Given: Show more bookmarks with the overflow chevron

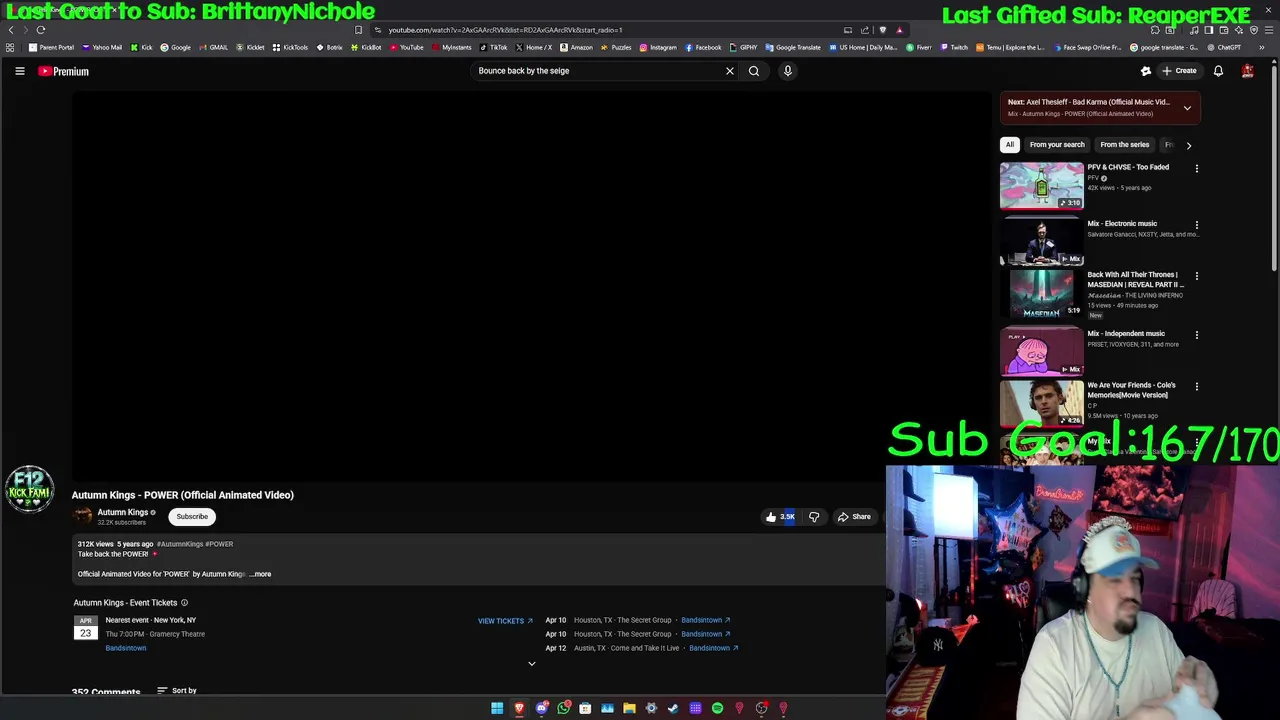Looking at the screenshot, I should [1261, 47].
